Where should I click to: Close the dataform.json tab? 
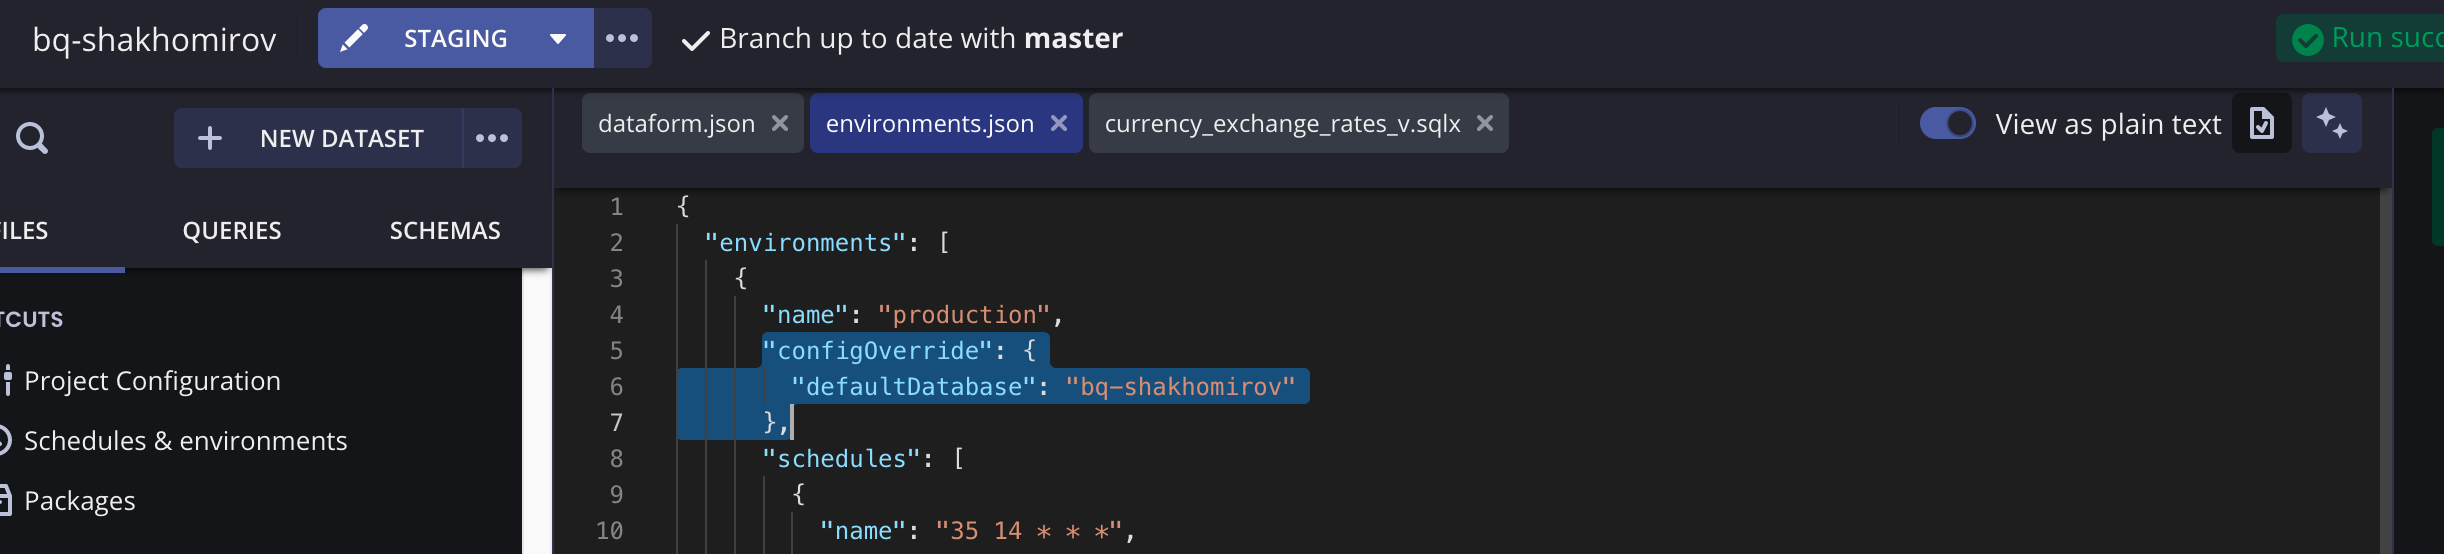pos(780,123)
